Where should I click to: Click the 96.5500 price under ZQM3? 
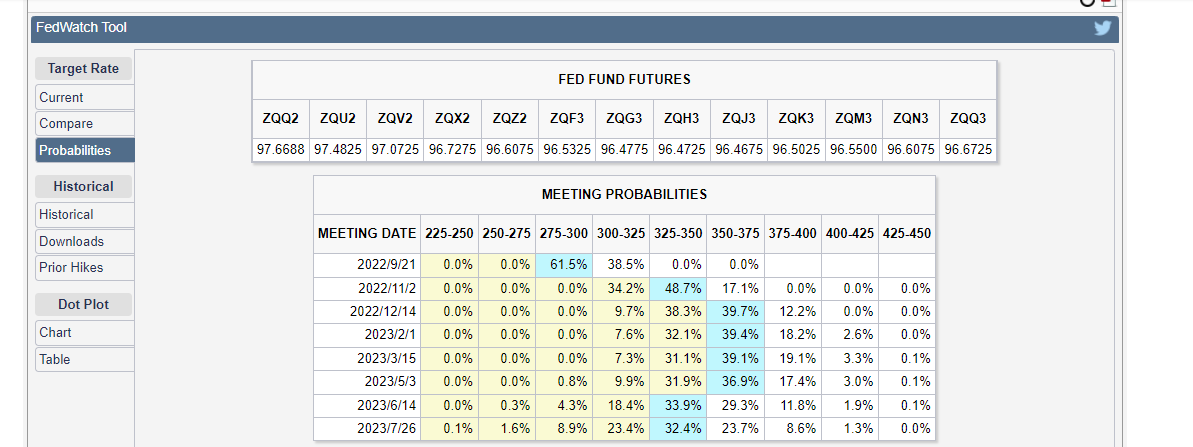[x=853, y=149]
